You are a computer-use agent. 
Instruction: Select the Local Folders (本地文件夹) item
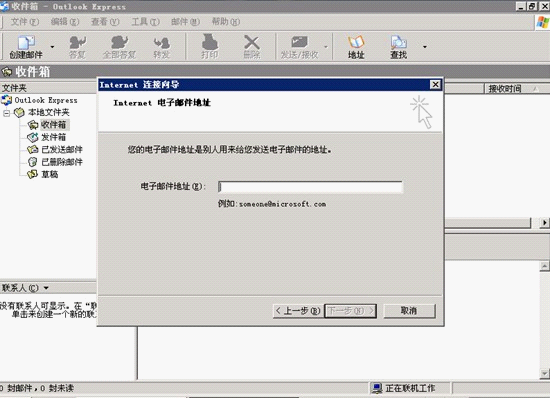tap(48, 112)
